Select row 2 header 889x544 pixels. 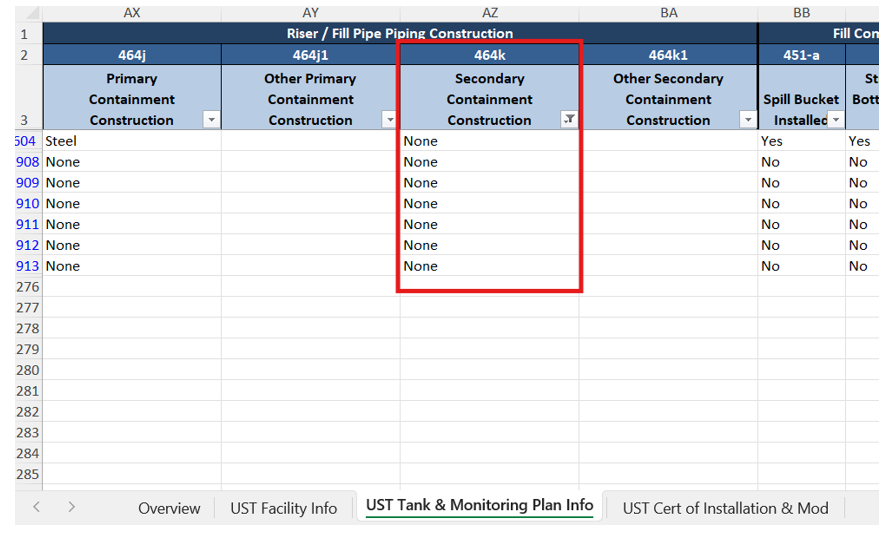pos(28,55)
